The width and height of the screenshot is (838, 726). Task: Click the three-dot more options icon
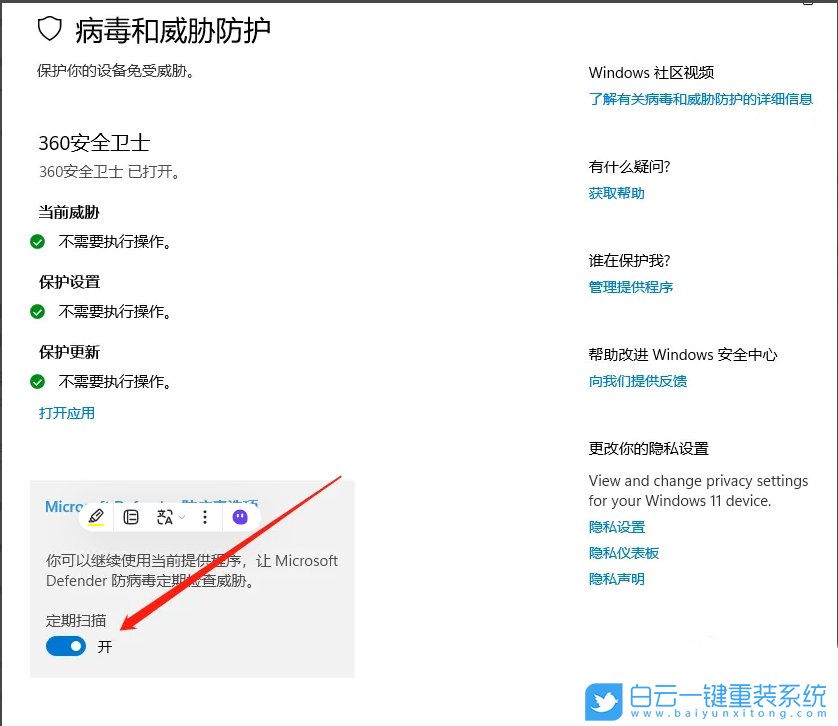click(x=205, y=517)
